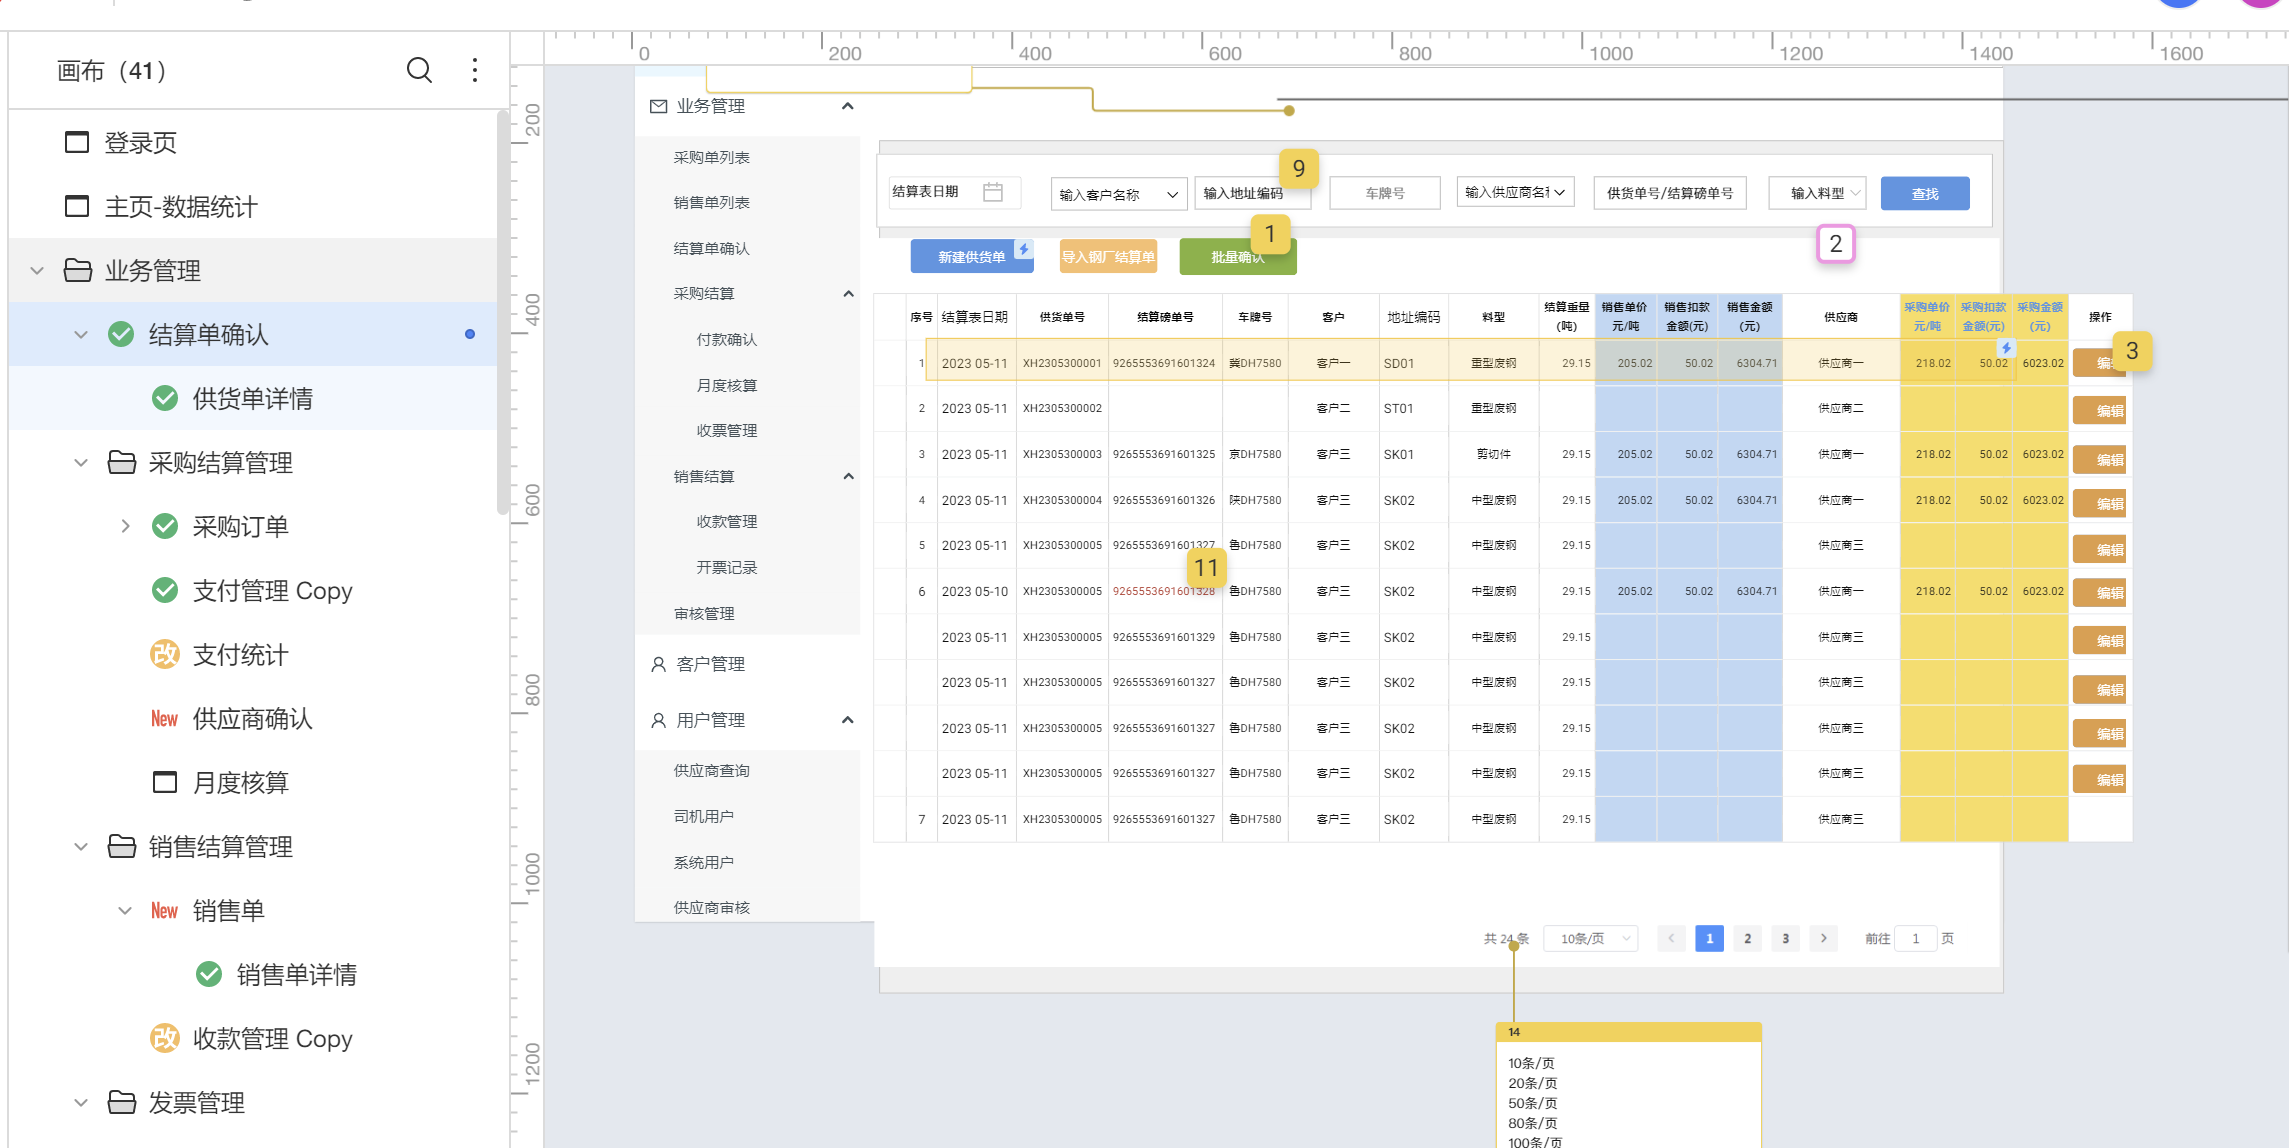2289x1148 pixels.
Task: Click the 销售结算管理 folder icon
Action: [x=122, y=846]
